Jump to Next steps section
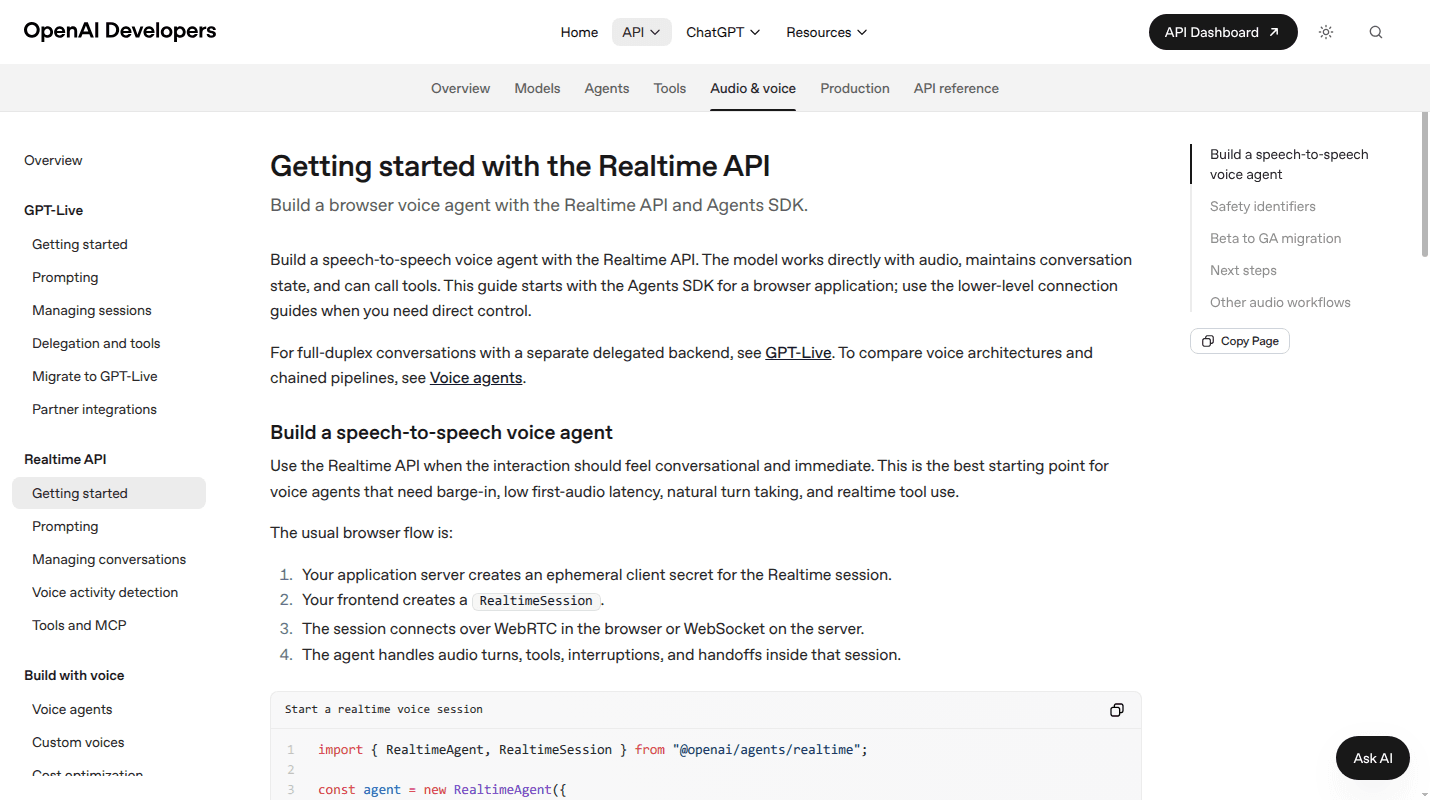The height and width of the screenshot is (800, 1440). 1243,270
